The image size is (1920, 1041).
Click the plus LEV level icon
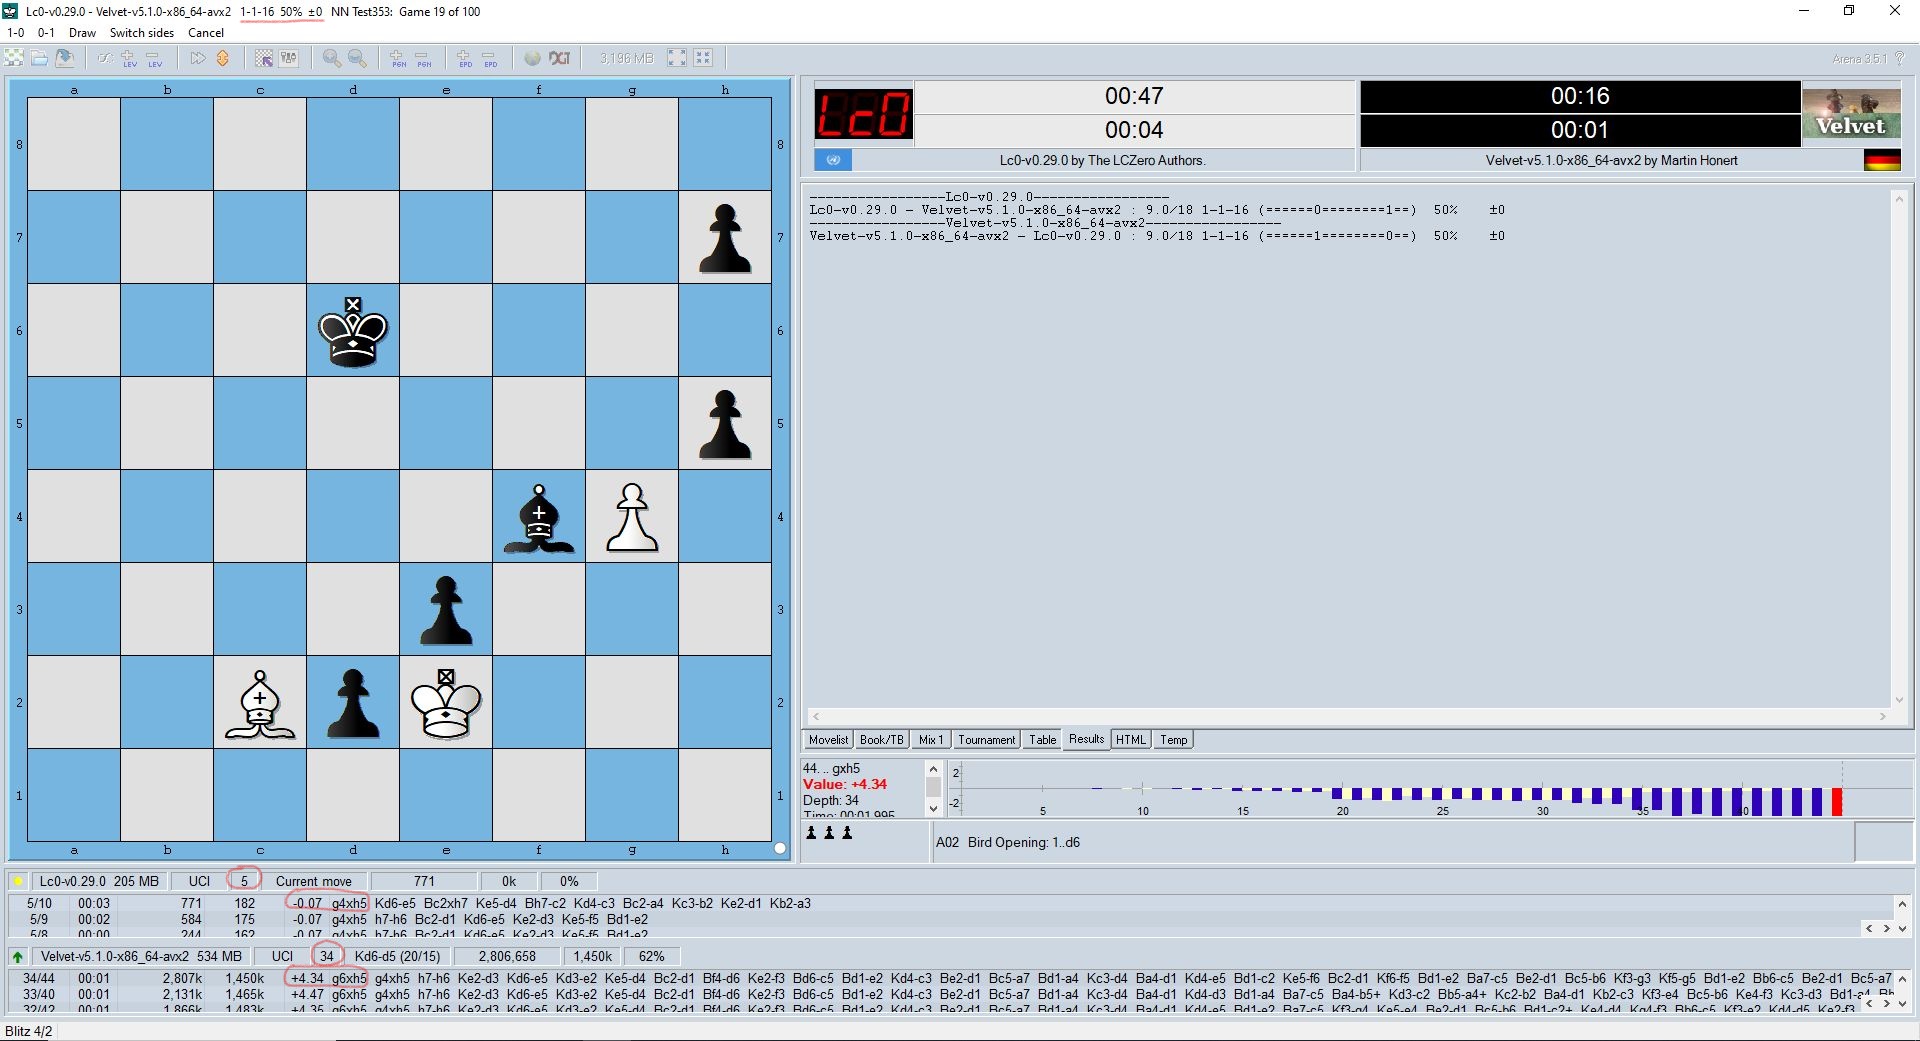click(130, 58)
